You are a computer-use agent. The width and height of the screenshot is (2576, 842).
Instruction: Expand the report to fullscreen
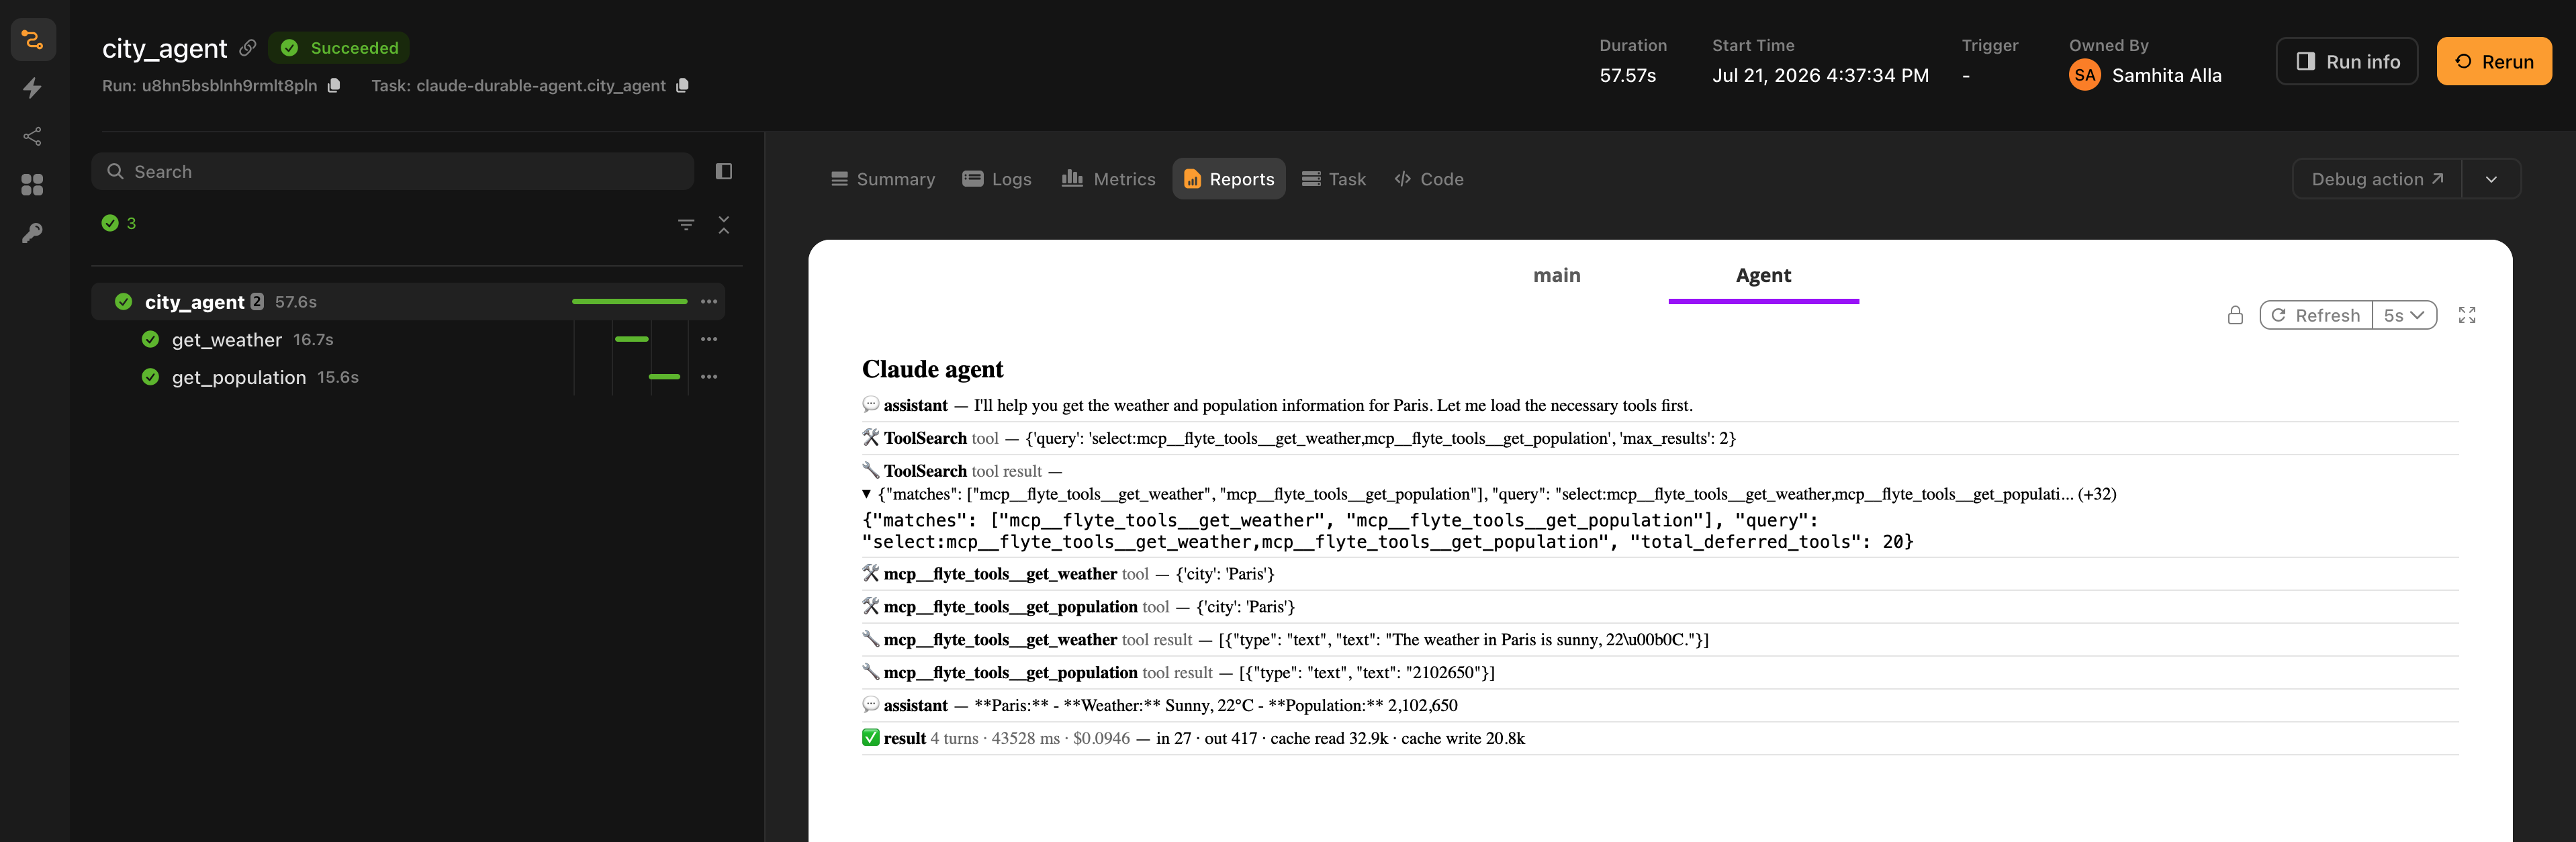(x=2467, y=315)
